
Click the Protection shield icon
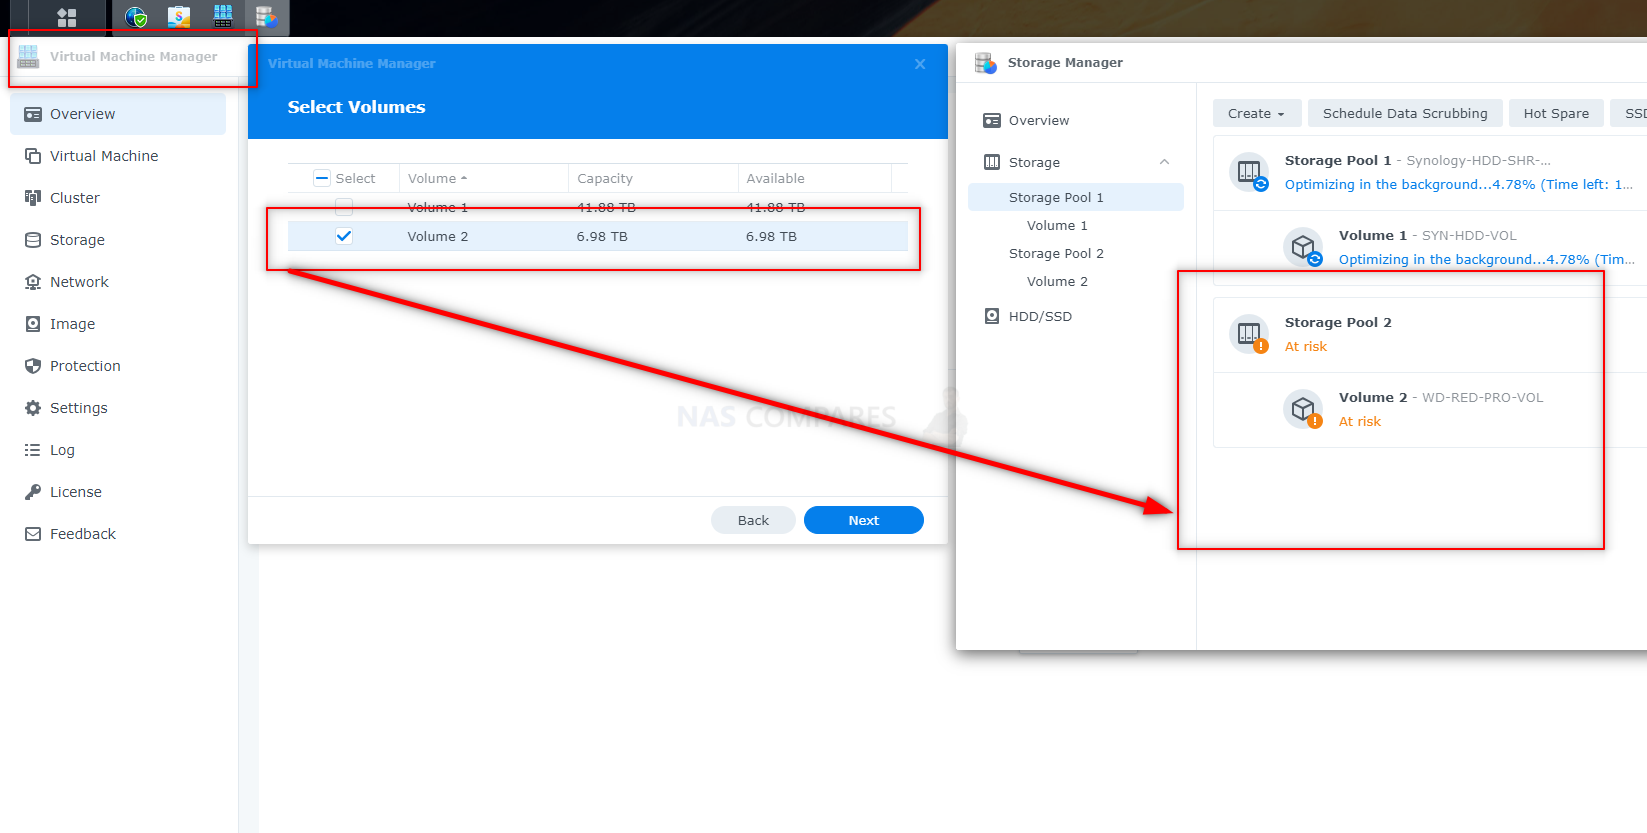(33, 366)
